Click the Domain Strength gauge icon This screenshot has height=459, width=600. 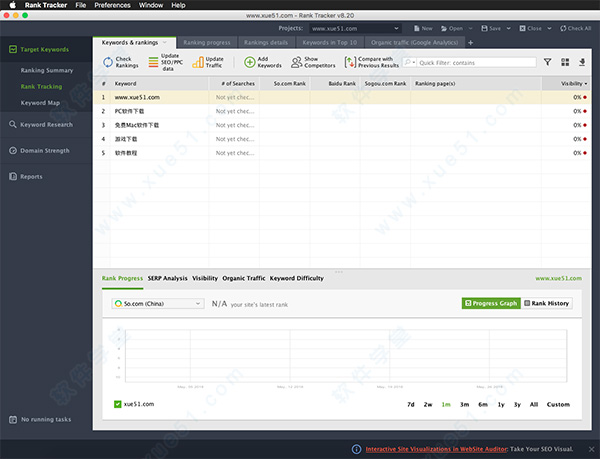click(x=13, y=150)
